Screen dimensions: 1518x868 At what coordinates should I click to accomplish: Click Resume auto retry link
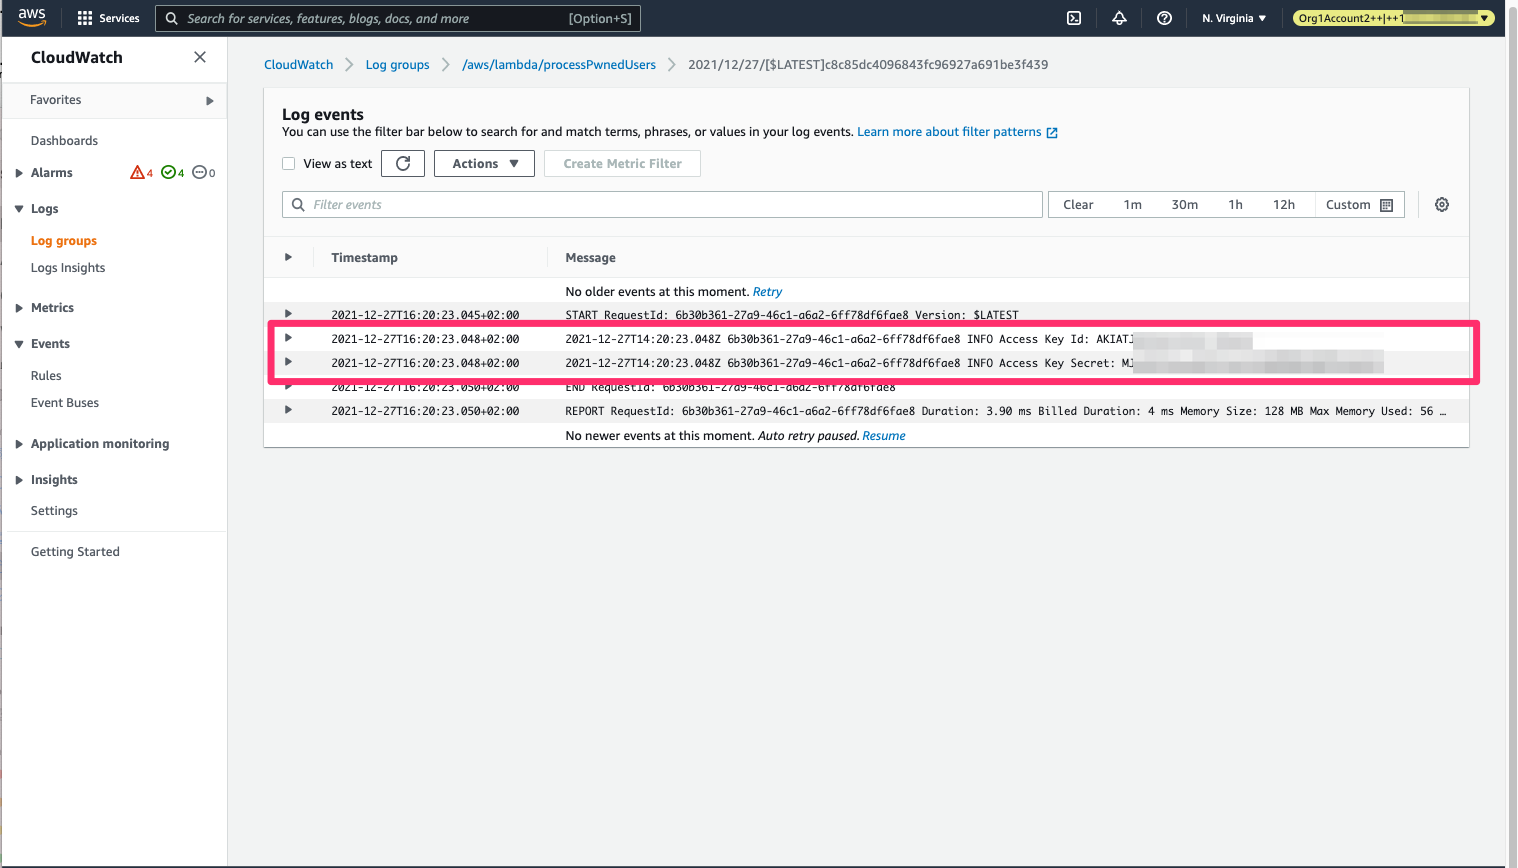click(x=884, y=436)
